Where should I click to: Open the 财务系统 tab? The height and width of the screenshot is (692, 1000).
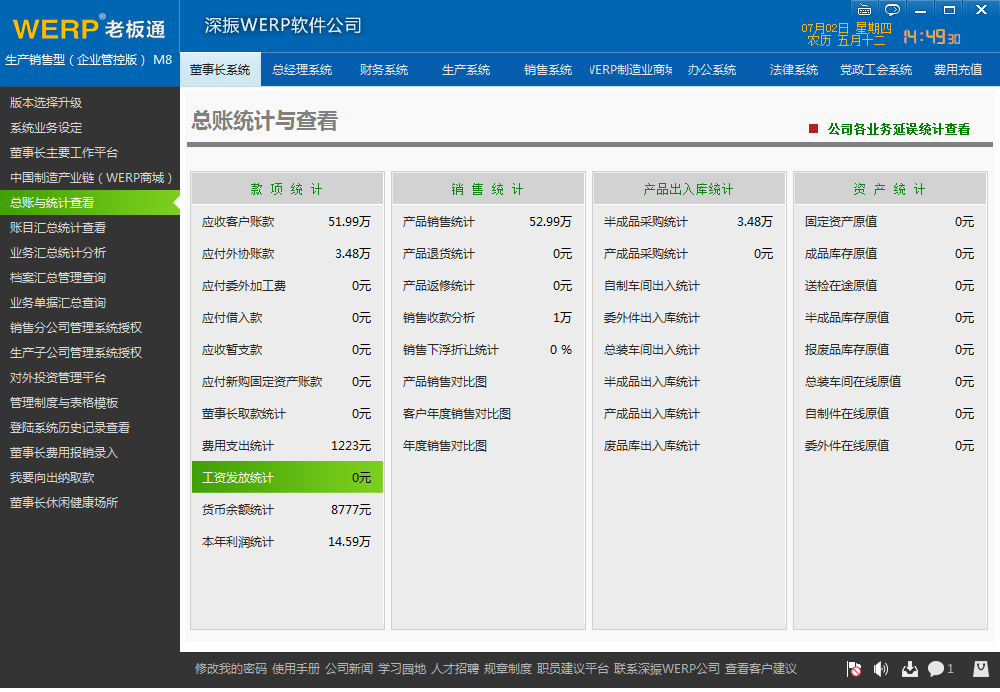pos(384,70)
